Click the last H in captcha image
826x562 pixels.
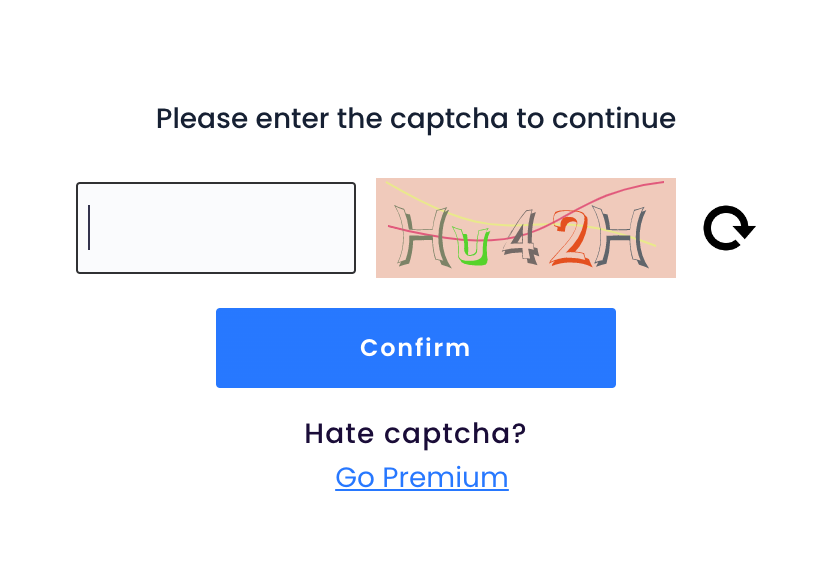tap(621, 236)
